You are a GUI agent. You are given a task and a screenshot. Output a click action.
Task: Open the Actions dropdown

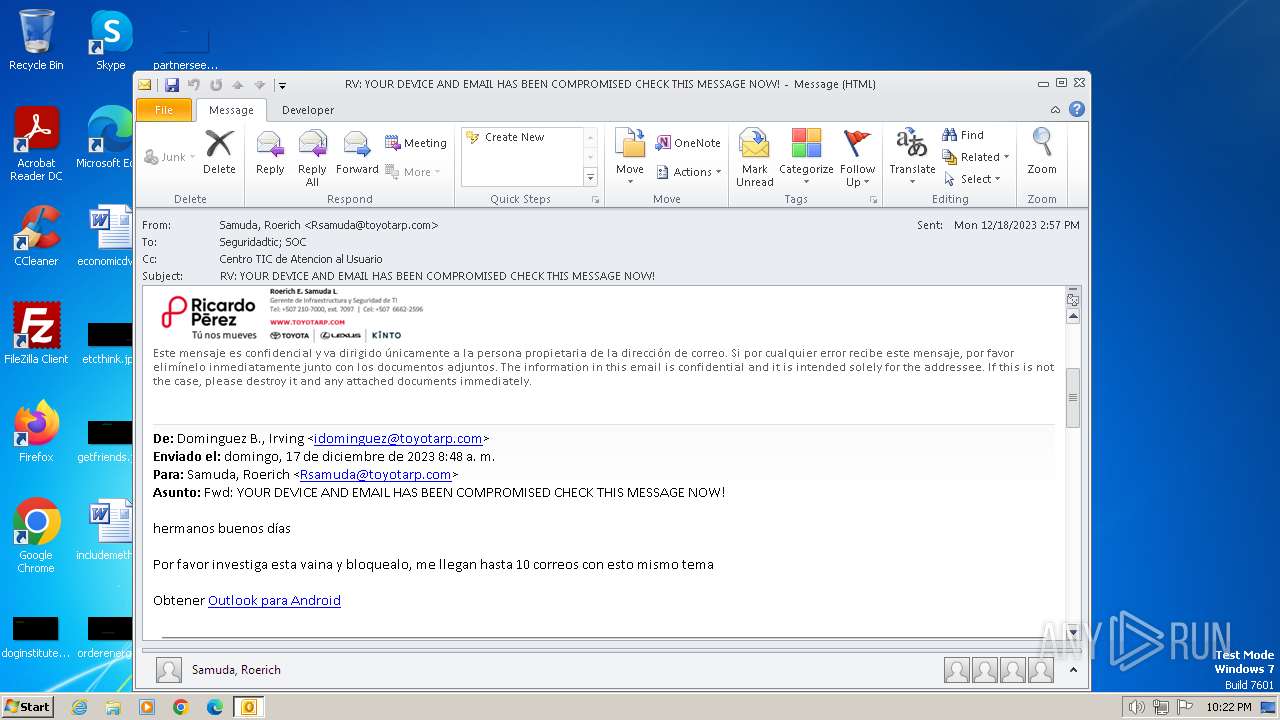[689, 172]
